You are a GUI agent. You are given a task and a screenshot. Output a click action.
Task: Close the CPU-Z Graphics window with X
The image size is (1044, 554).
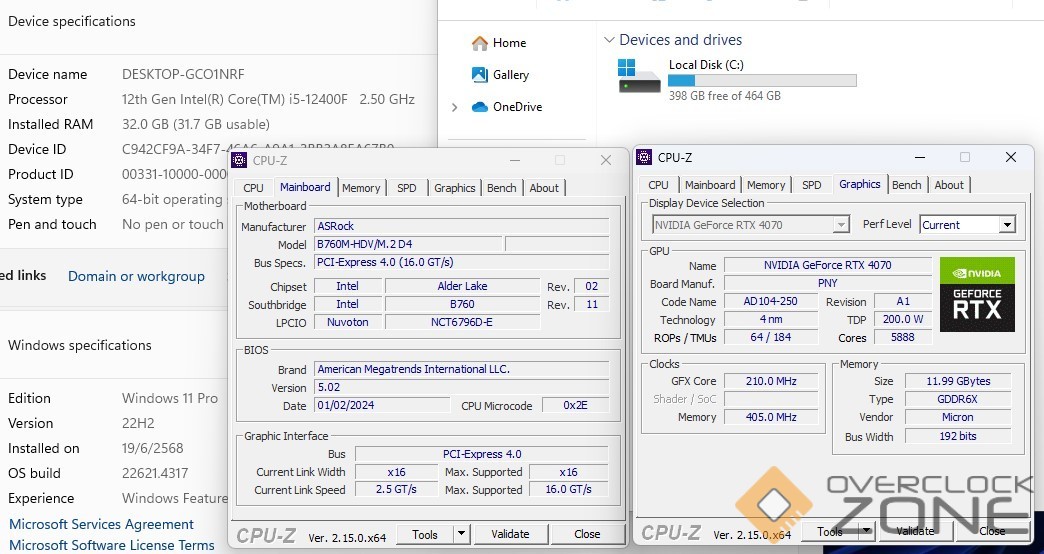(x=1012, y=157)
